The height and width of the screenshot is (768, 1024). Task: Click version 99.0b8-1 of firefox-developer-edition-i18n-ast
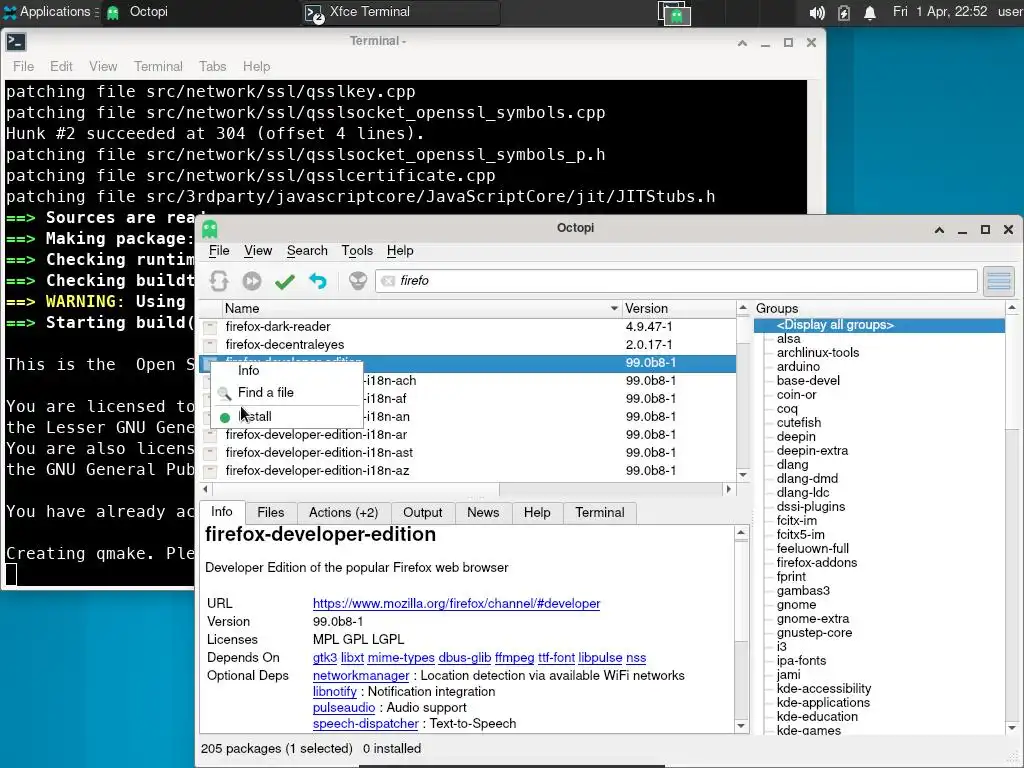(650, 453)
